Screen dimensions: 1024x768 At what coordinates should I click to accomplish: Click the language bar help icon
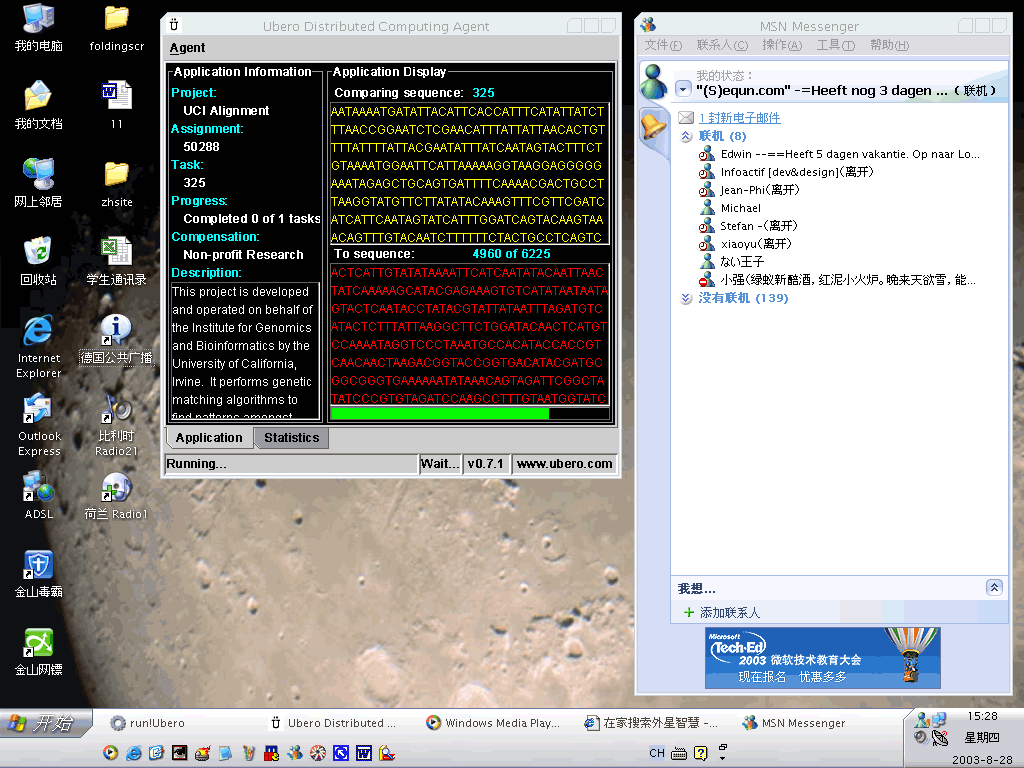[701, 754]
